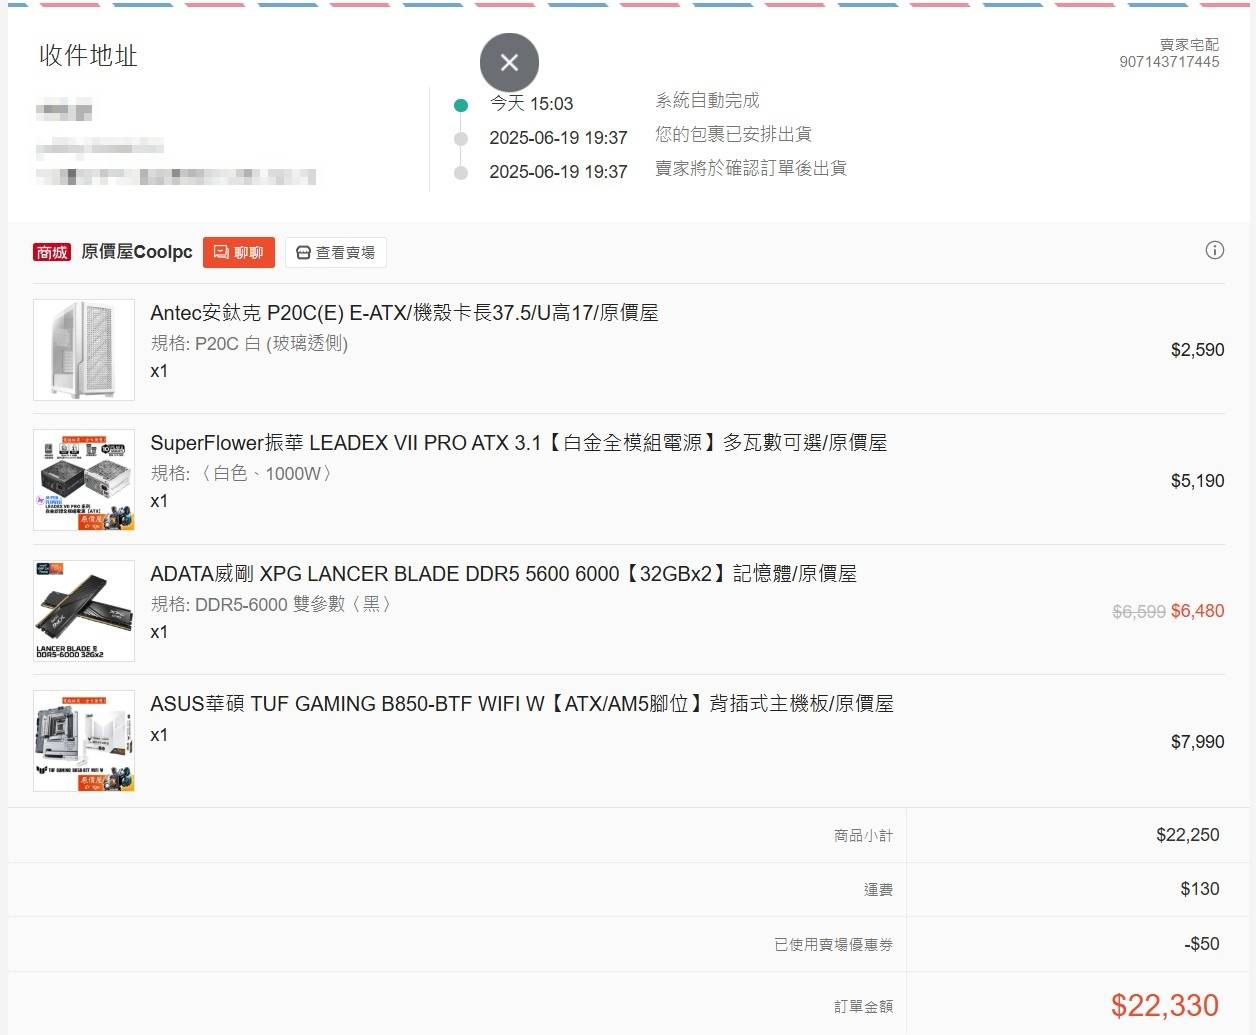
Task: Click the 賣家將於確認訂單後出貨 status entry
Action: click(x=750, y=168)
